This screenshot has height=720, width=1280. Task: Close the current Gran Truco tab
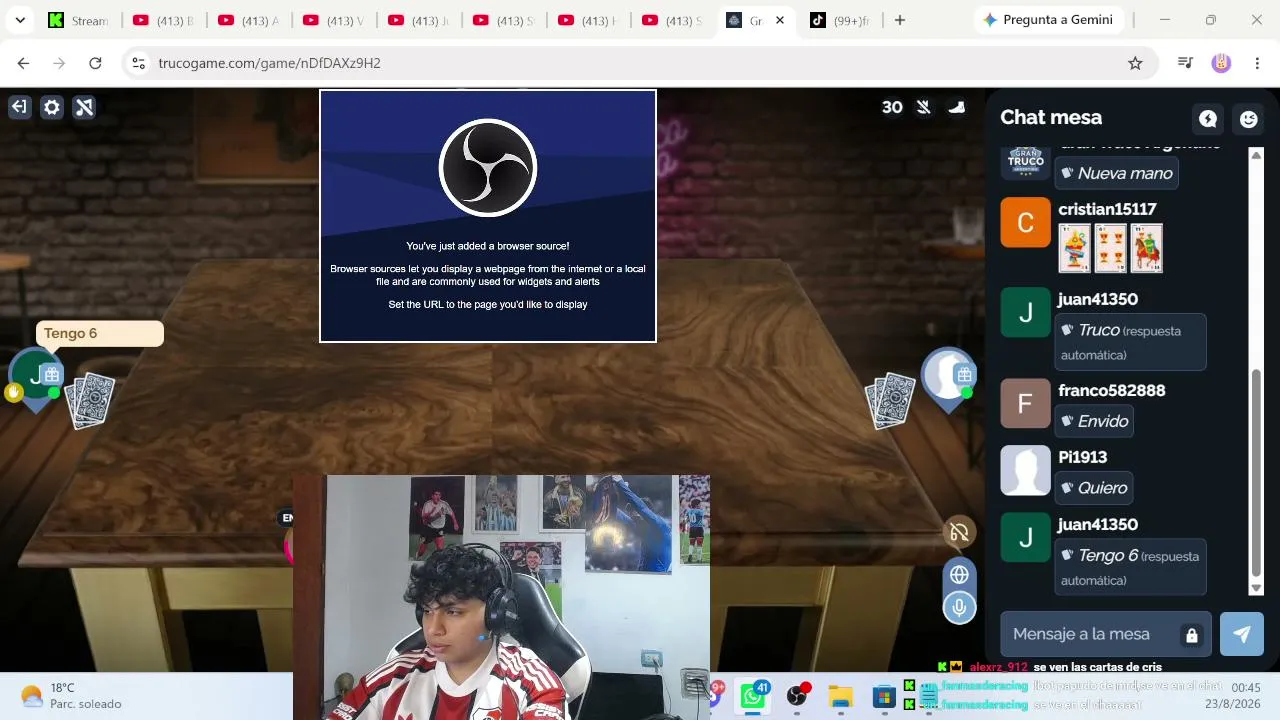tap(780, 20)
